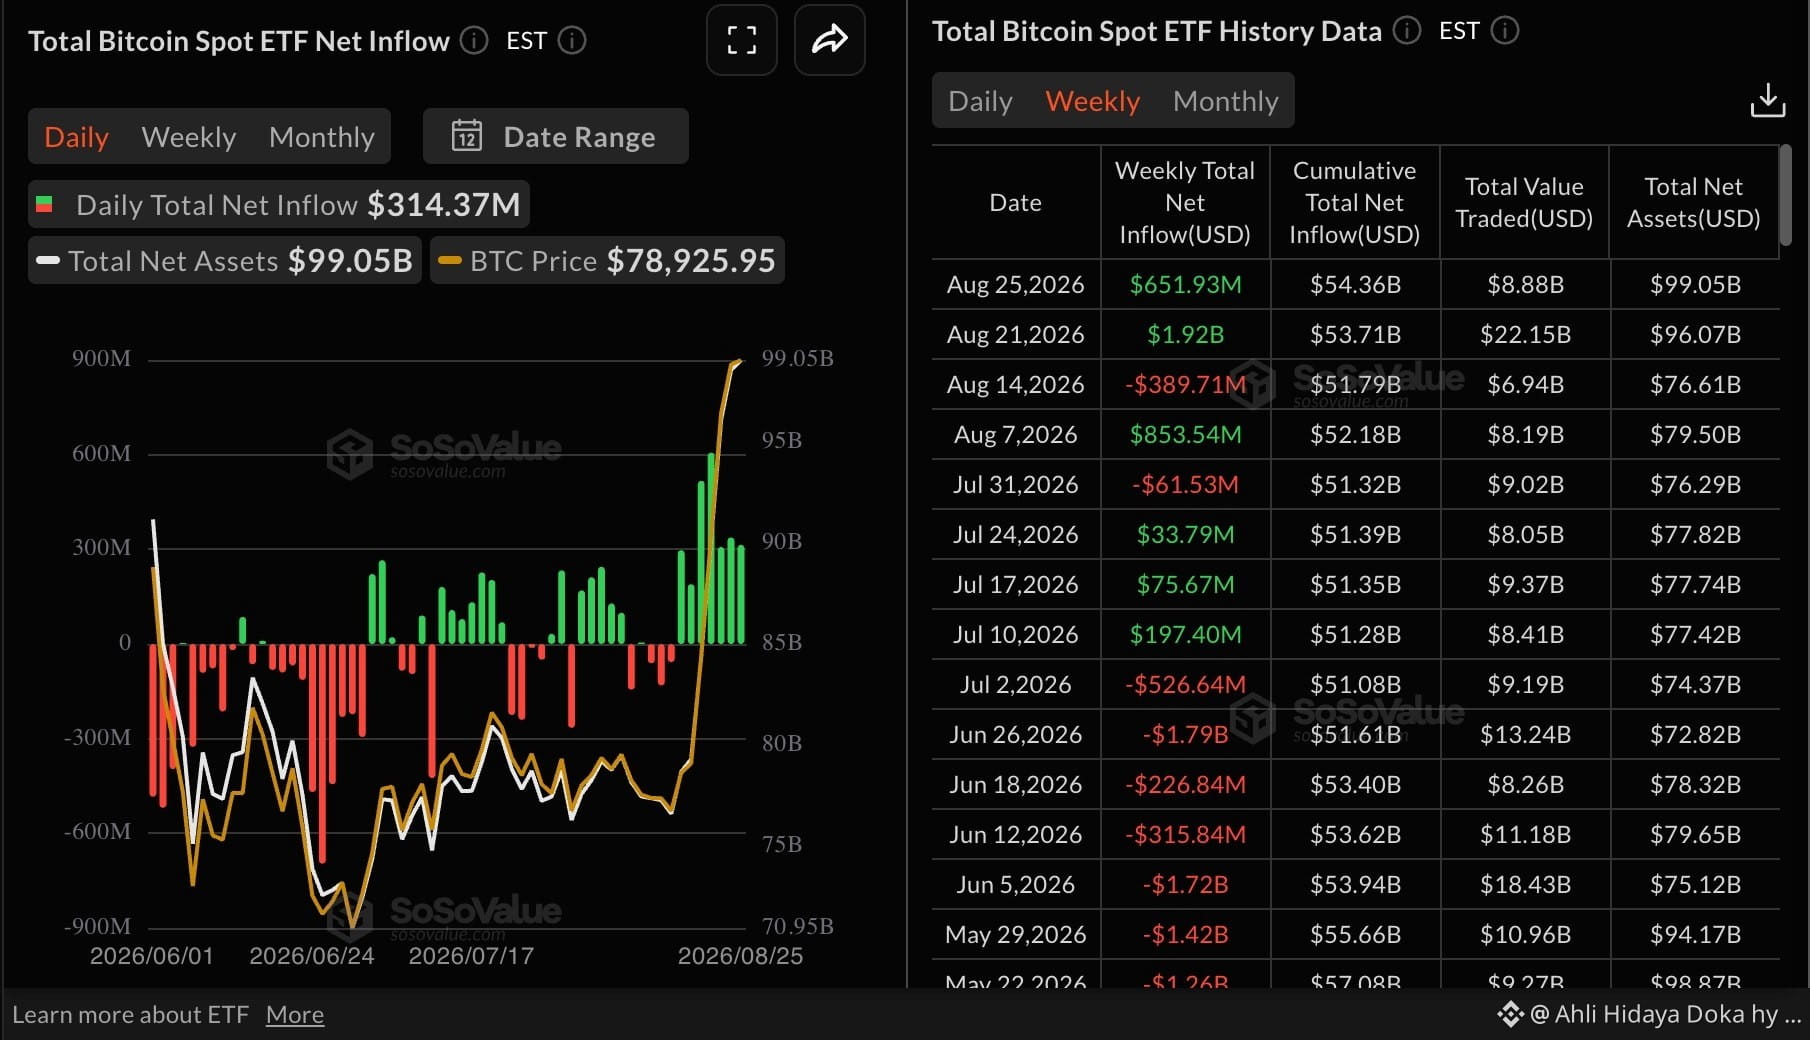This screenshot has width=1810, height=1040.
Task: Open the Date Range picker
Action: point(556,136)
